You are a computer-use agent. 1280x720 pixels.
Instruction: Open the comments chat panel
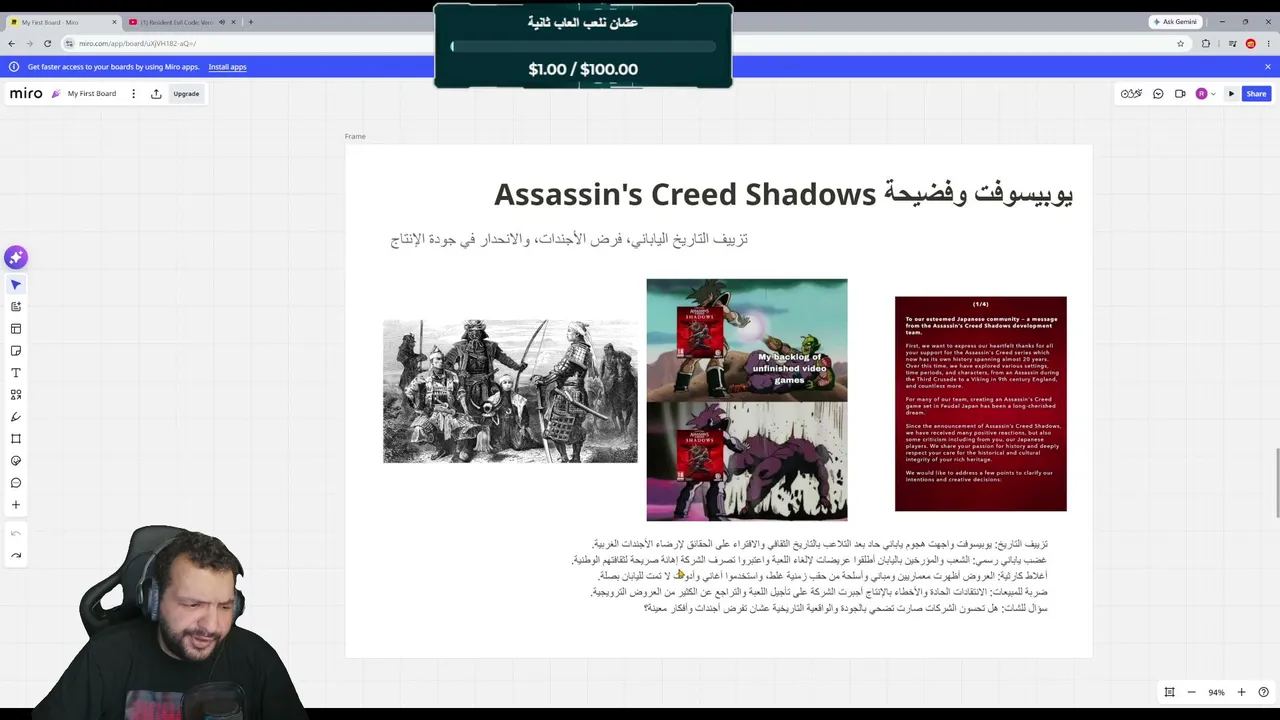[x=1158, y=94]
